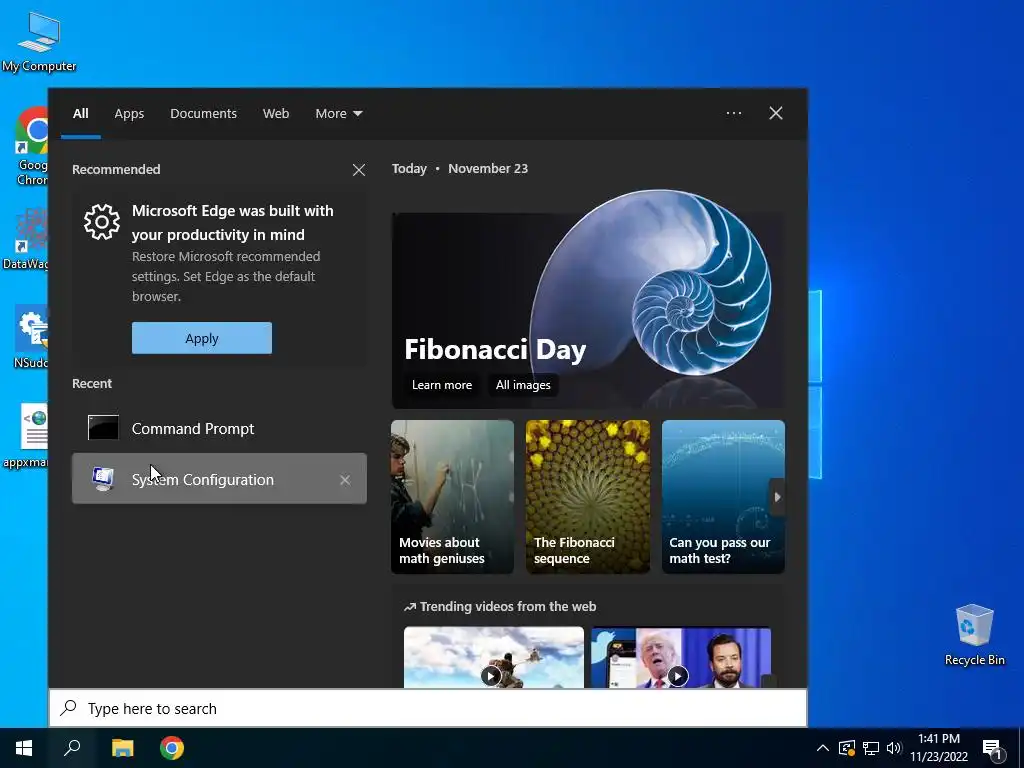Open the Recycle Bin on the desktop

(974, 635)
